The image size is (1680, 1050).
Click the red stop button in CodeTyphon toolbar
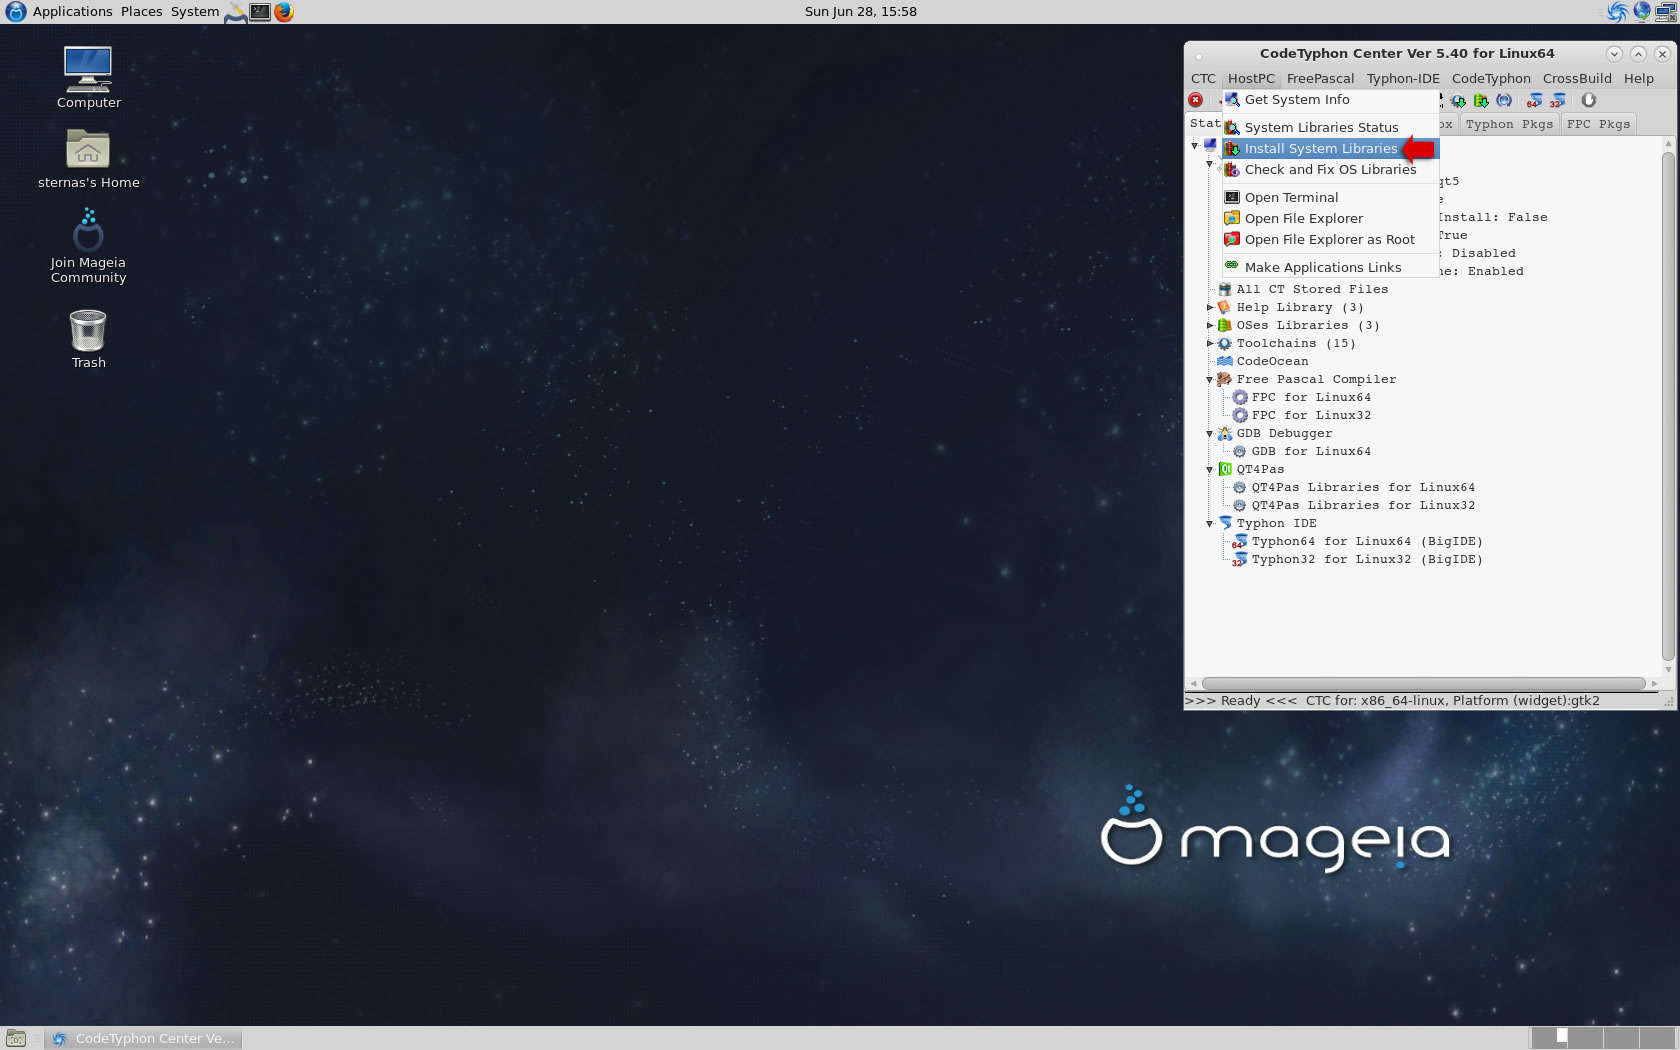tap(1195, 100)
